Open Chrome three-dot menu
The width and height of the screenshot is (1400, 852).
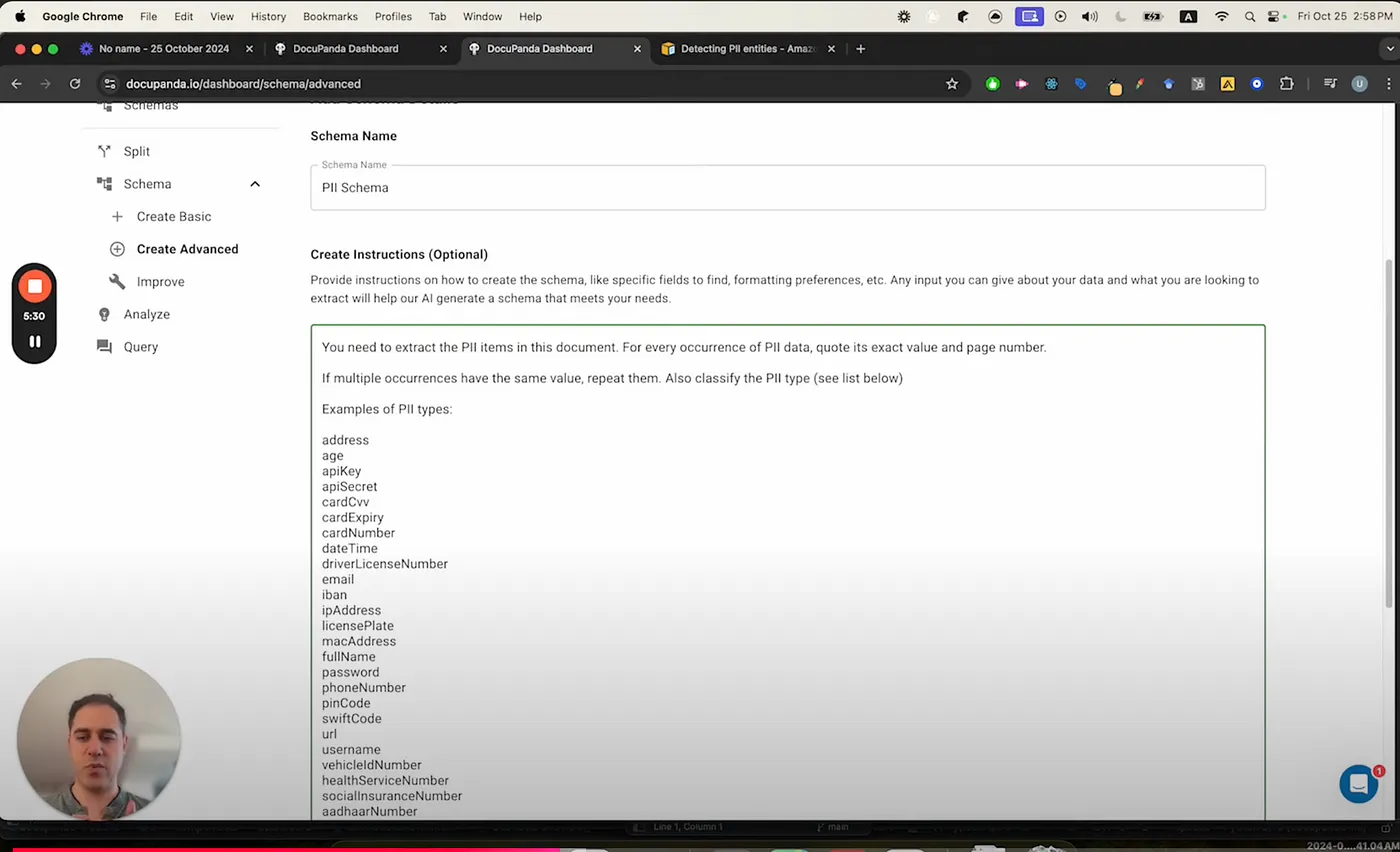point(1387,84)
